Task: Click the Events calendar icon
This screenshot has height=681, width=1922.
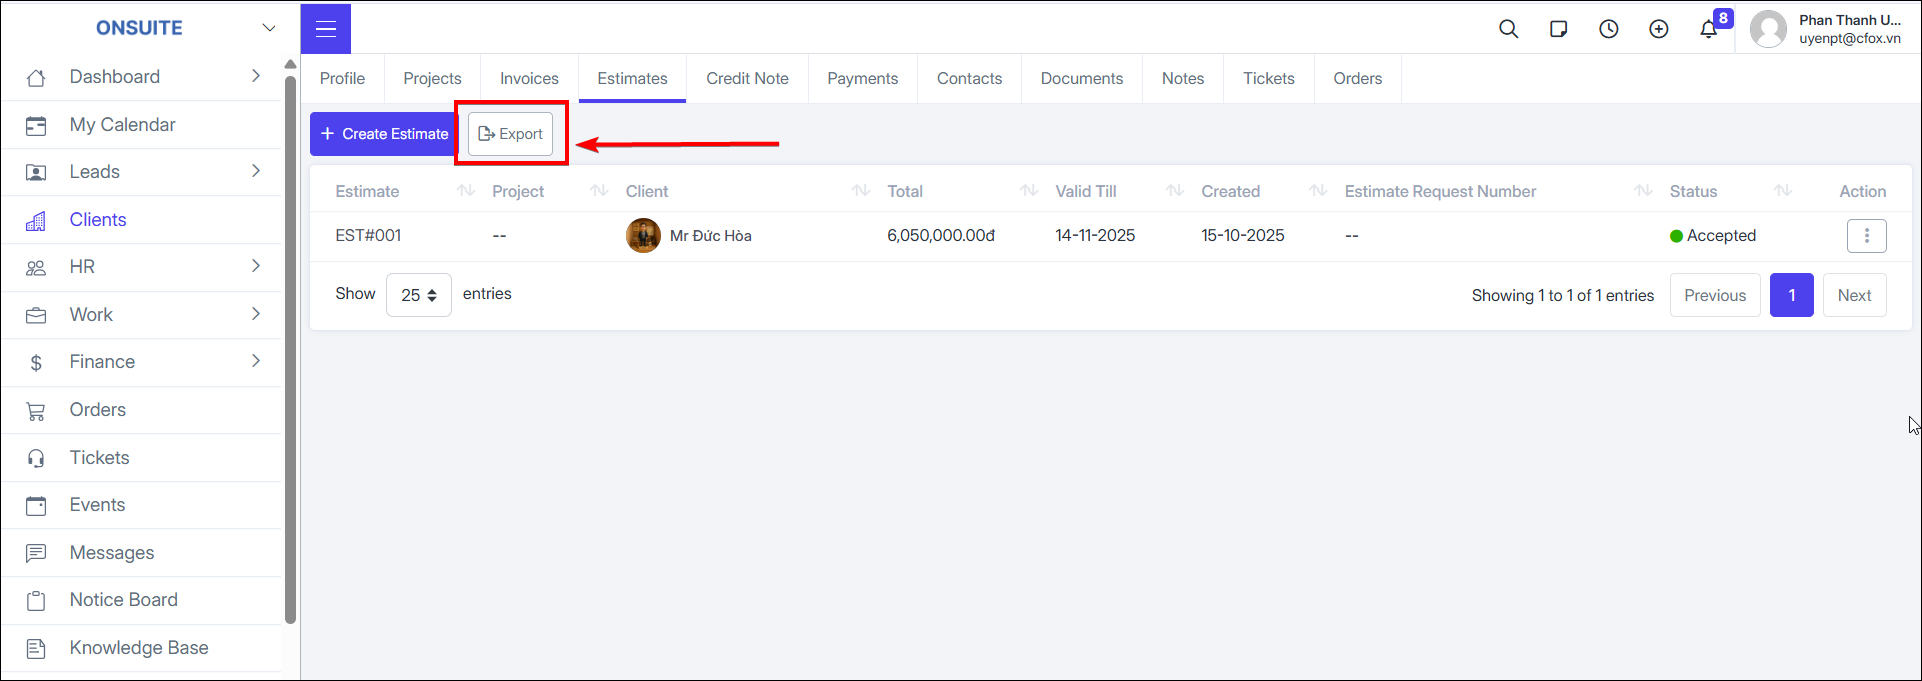Action: (36, 505)
